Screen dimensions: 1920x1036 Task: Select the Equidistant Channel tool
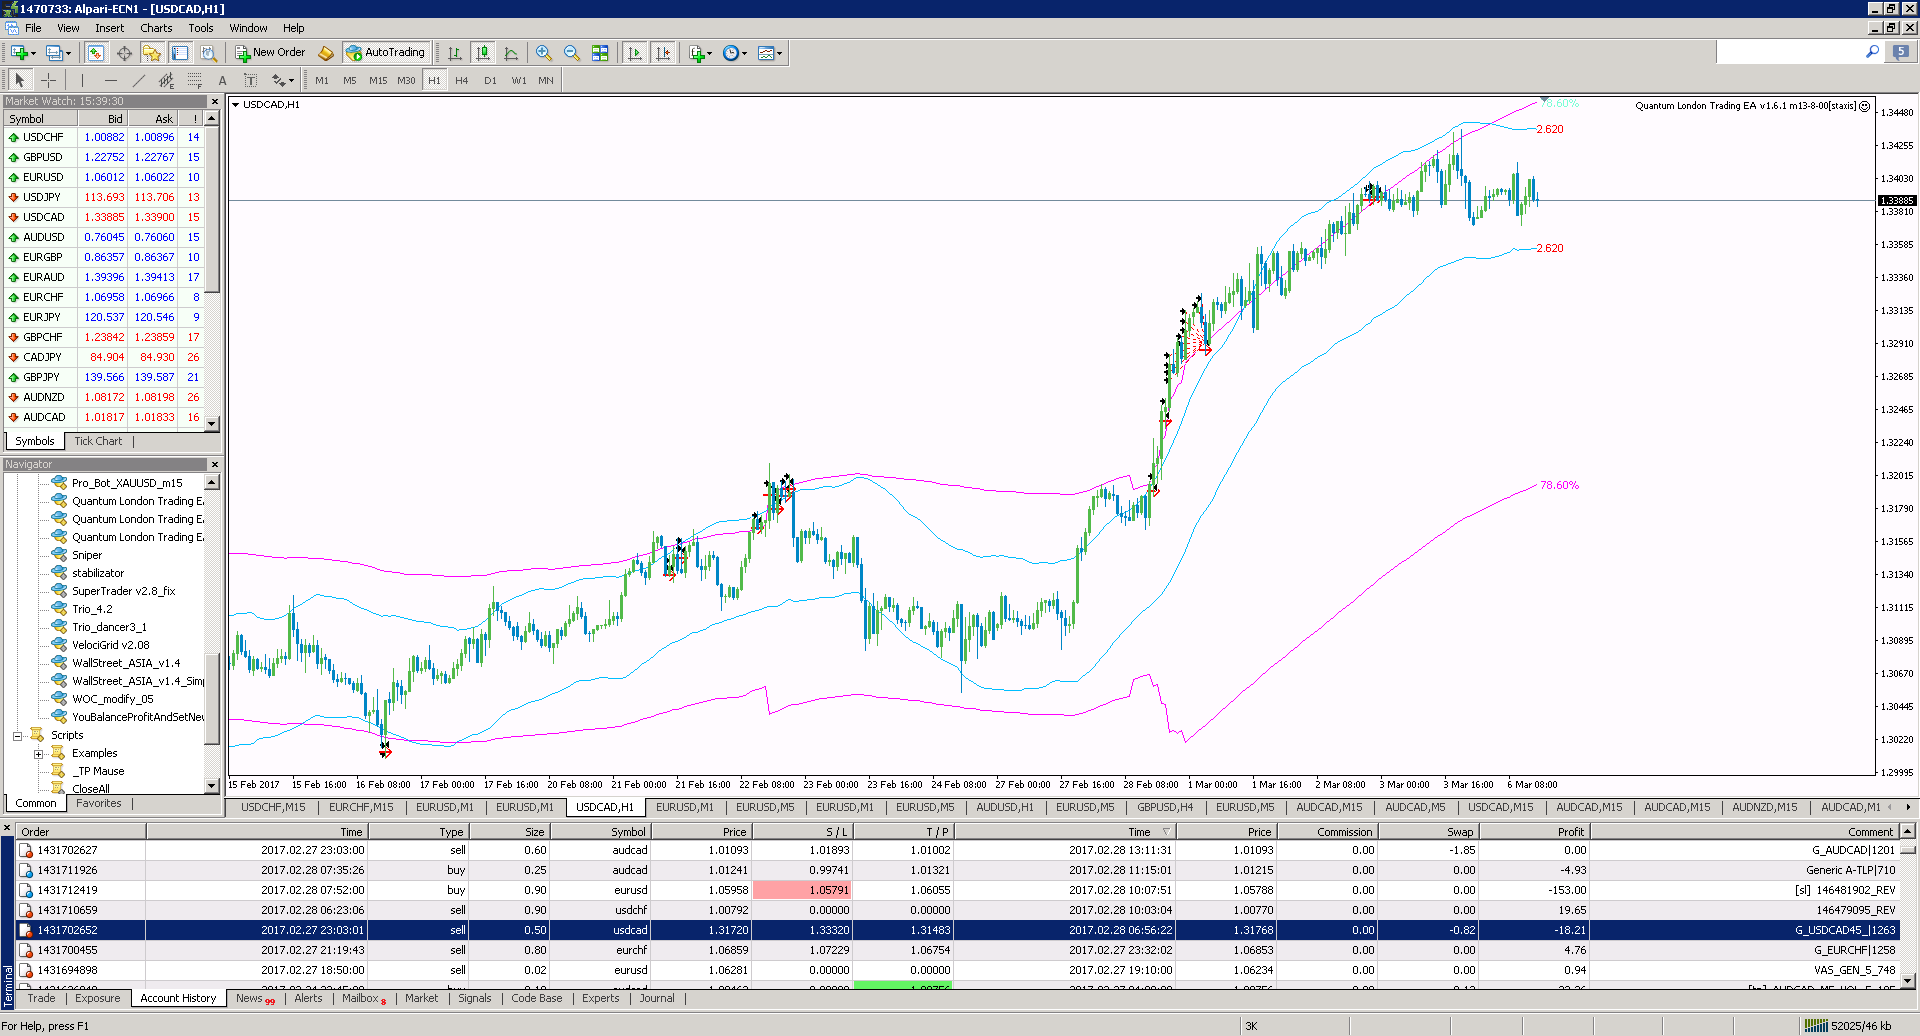tap(166, 80)
